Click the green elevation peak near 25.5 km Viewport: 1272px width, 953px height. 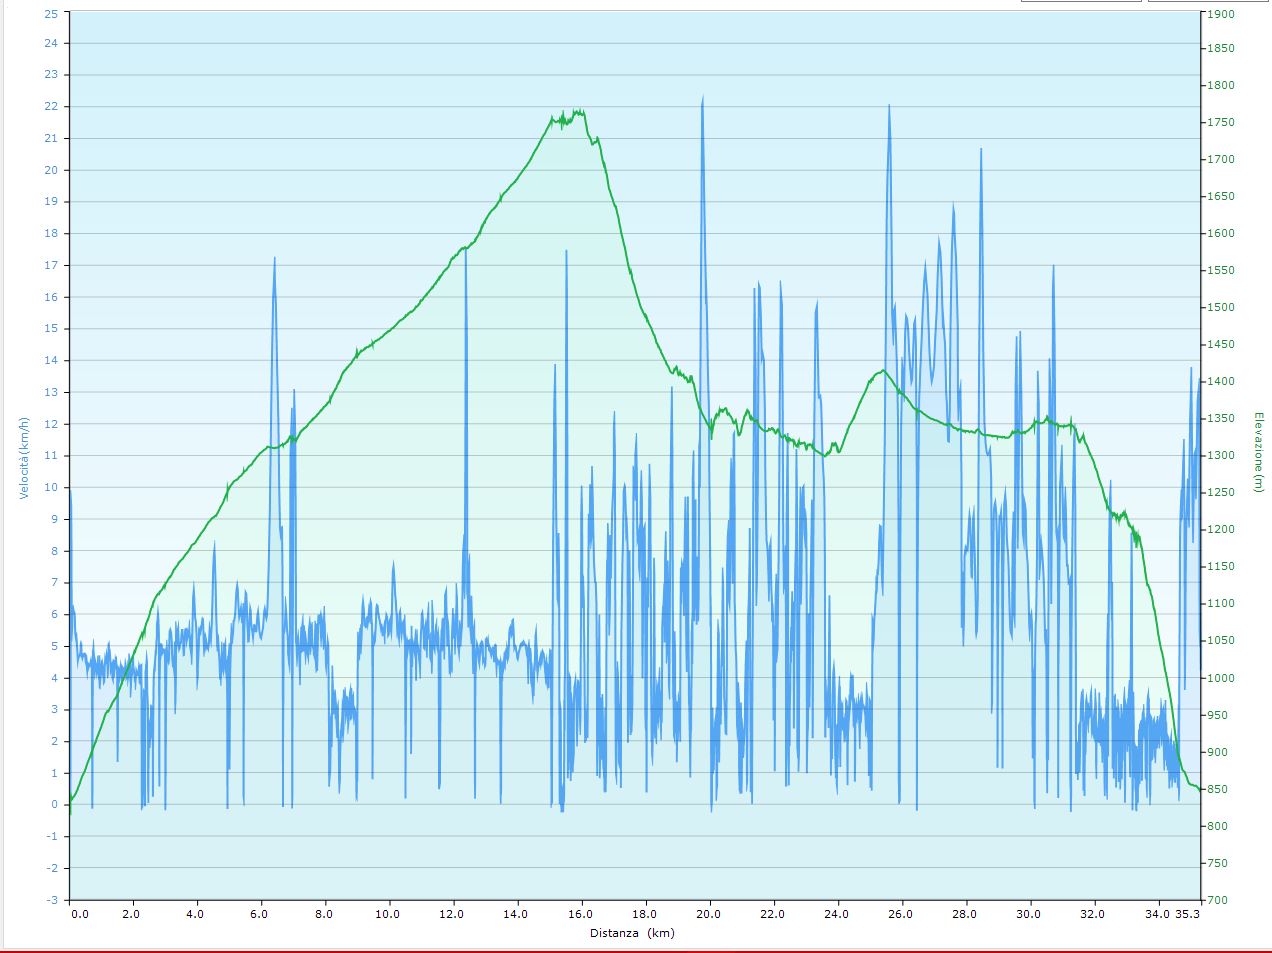(881, 371)
